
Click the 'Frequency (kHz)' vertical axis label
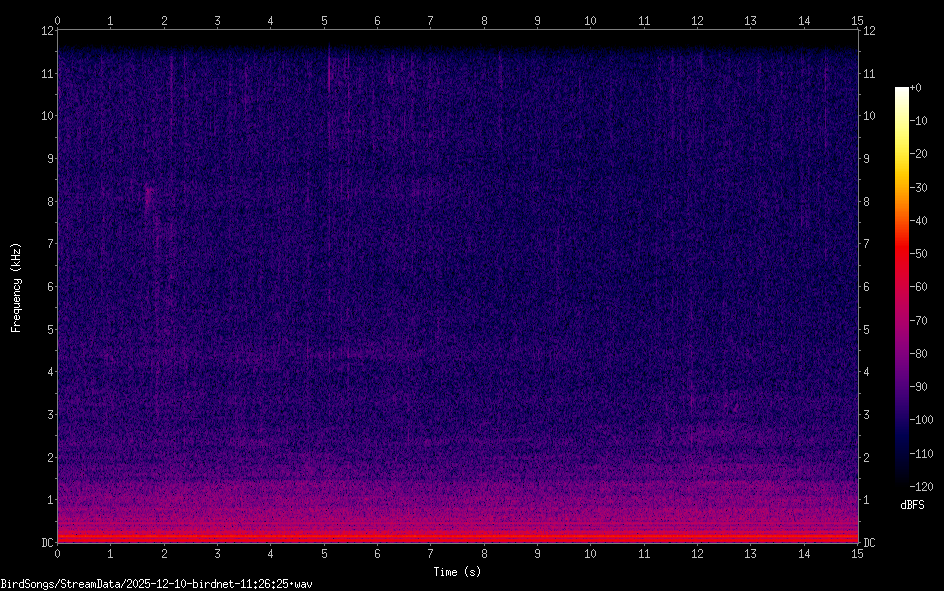pos(16,287)
